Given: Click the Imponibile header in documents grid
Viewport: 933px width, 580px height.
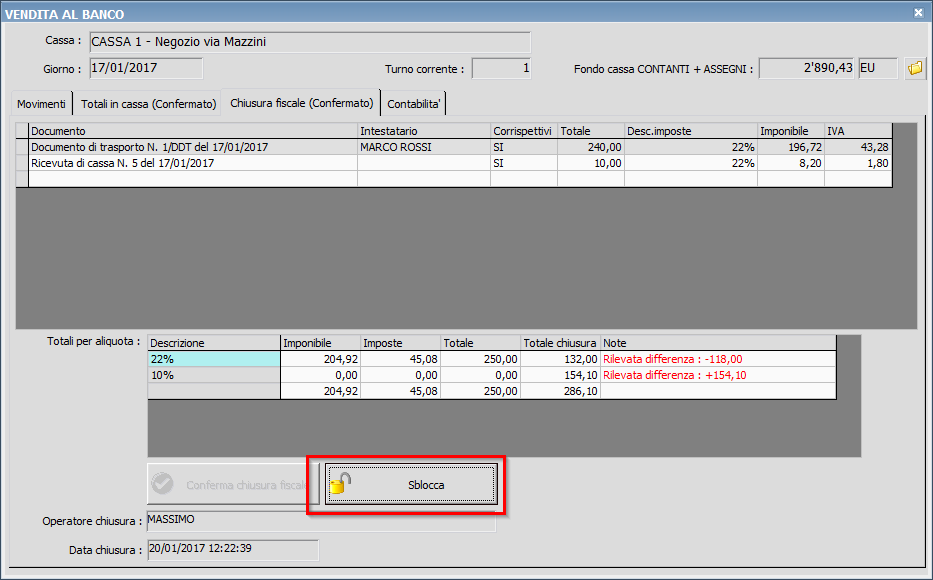Looking at the screenshot, I should tap(791, 131).
